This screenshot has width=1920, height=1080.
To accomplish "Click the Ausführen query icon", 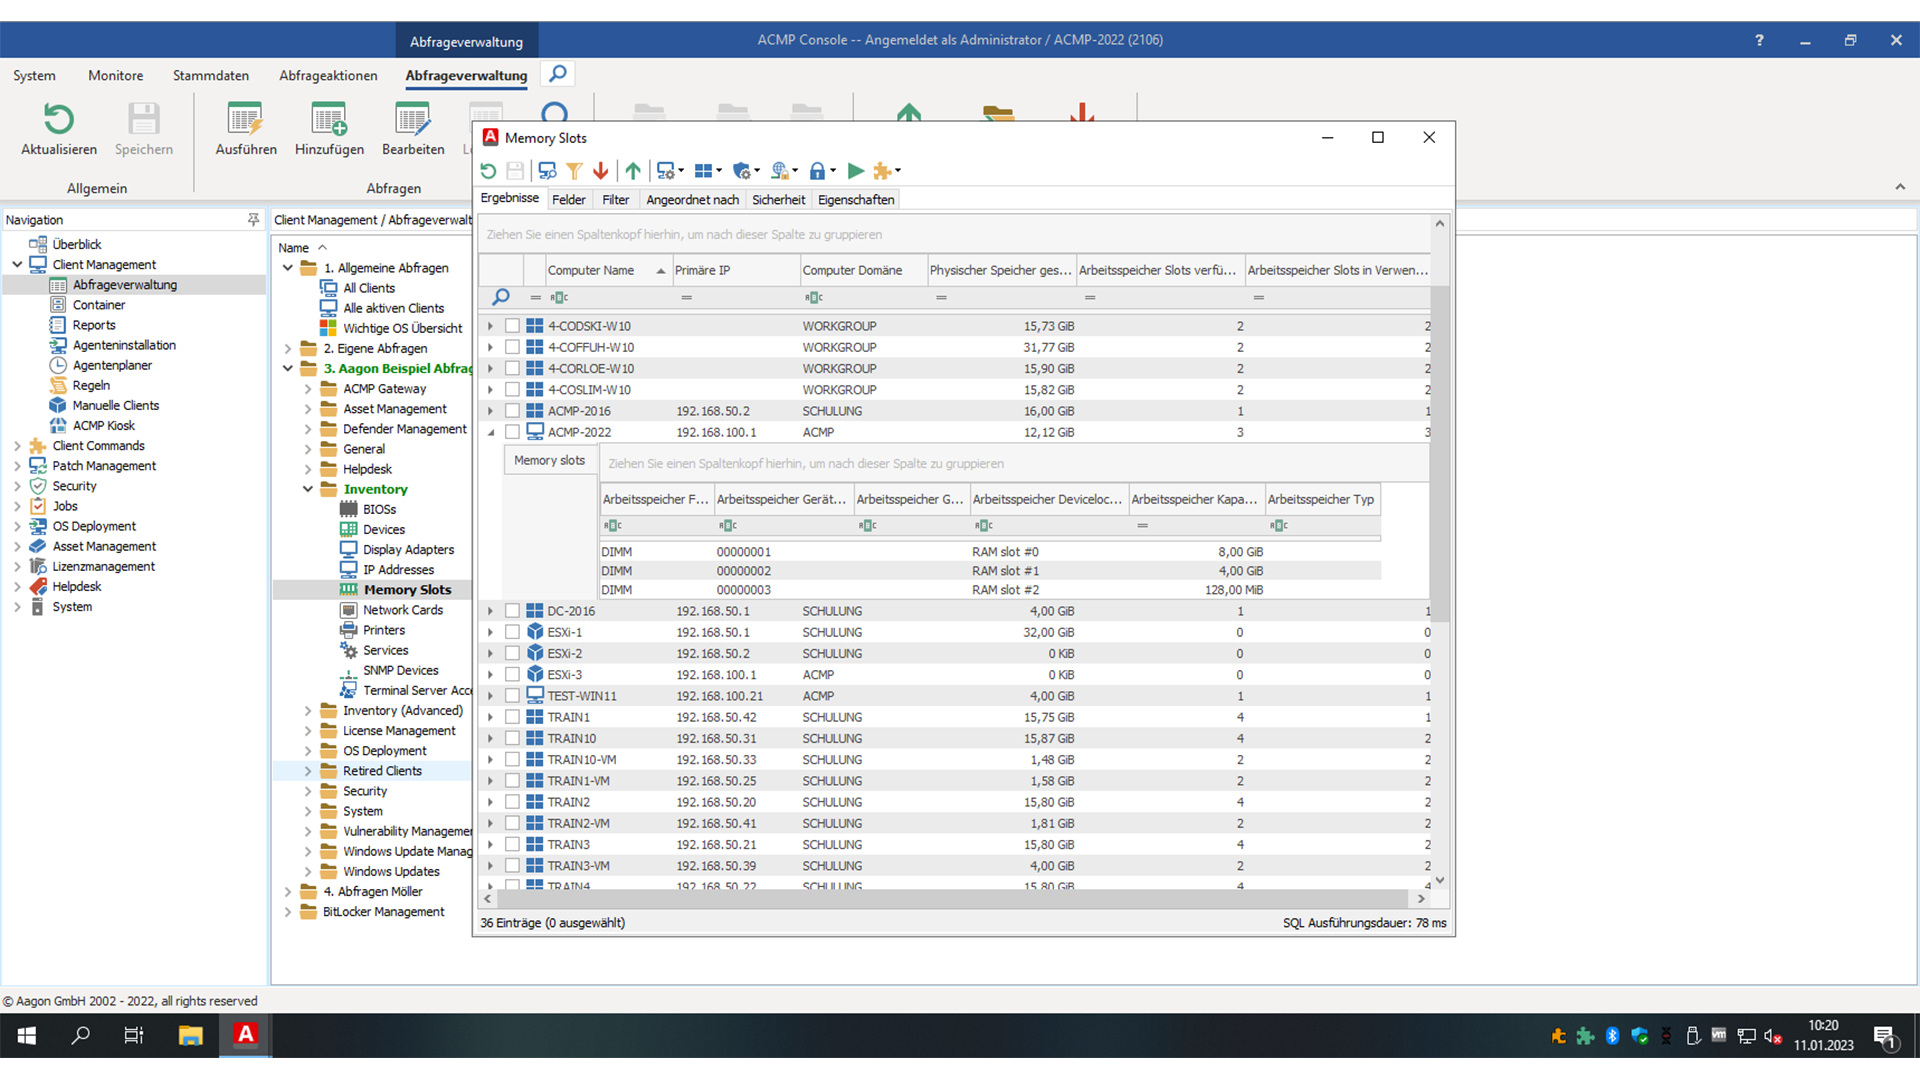I will pos(245,120).
